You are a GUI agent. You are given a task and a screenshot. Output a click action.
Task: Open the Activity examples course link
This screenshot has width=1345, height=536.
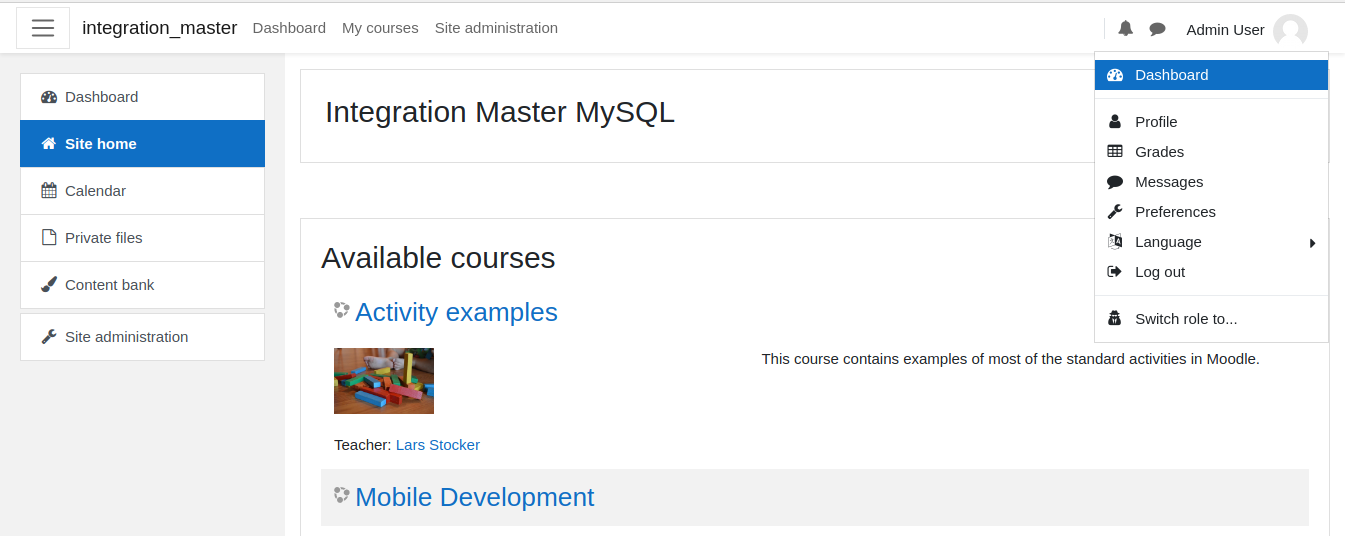click(456, 312)
